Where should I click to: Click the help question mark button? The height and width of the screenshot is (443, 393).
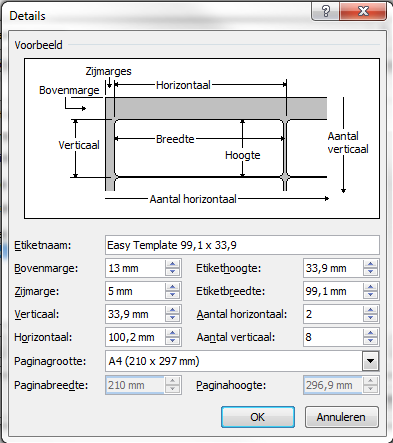[325, 12]
